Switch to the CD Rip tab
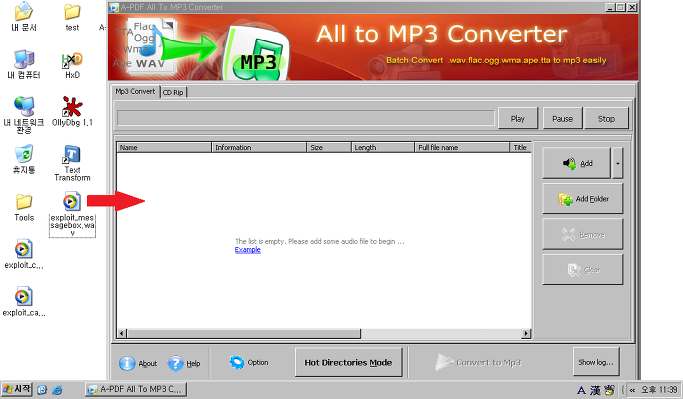This screenshot has height=399, width=683. [173, 92]
